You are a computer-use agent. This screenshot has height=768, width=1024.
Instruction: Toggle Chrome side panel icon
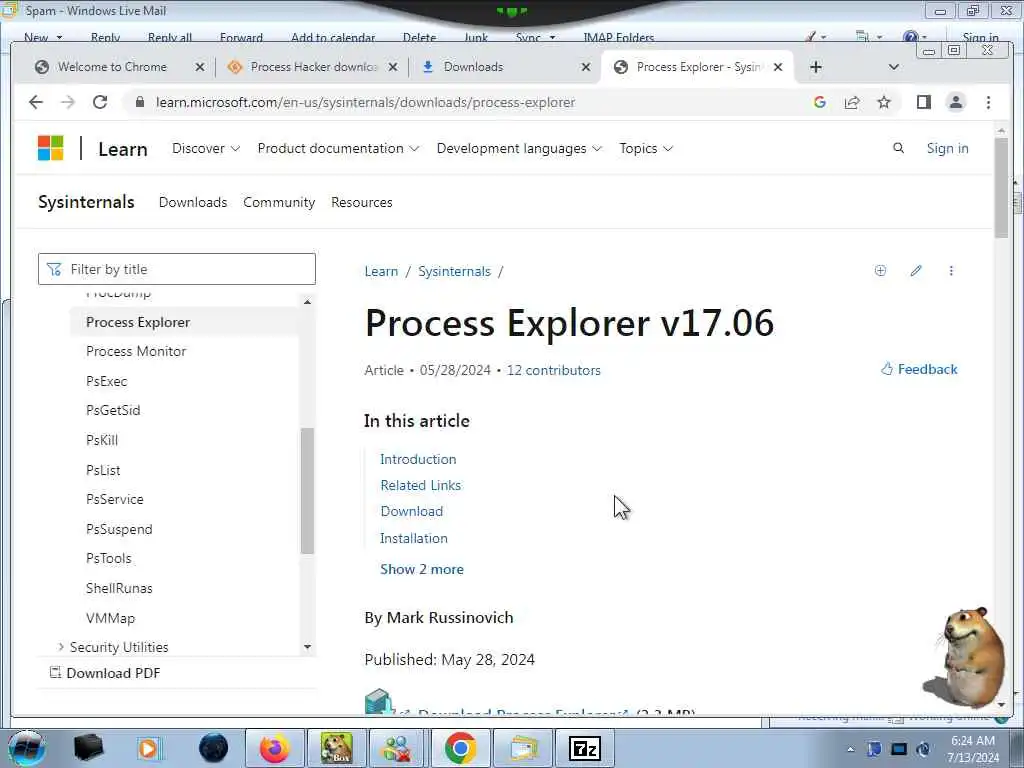point(923,102)
